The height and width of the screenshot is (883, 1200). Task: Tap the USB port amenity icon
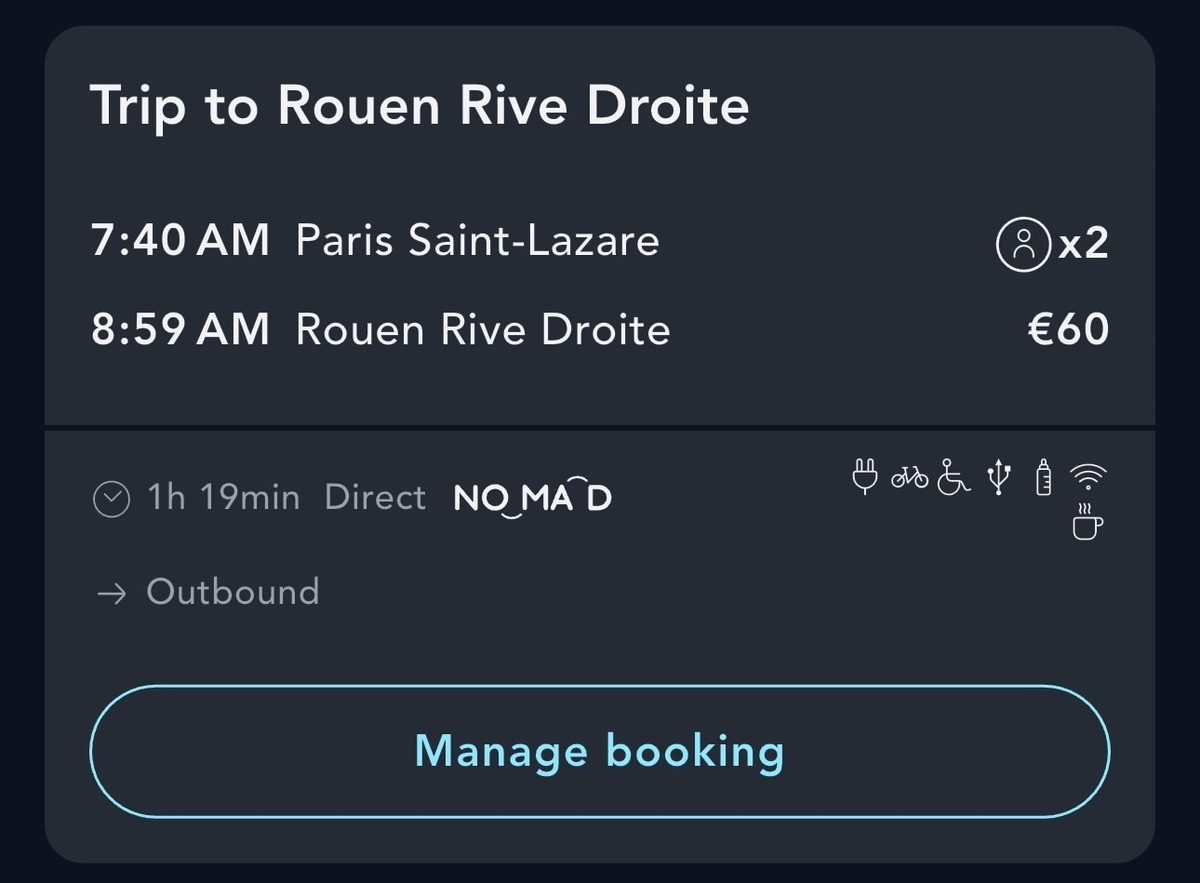[x=999, y=477]
